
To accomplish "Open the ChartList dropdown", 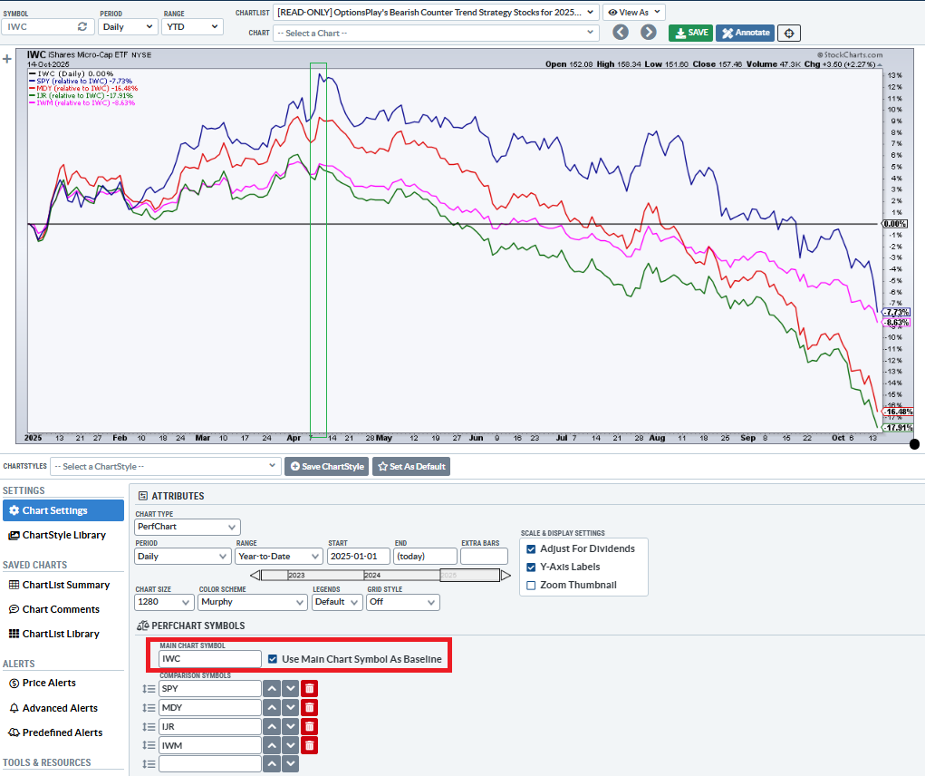I will [436, 12].
